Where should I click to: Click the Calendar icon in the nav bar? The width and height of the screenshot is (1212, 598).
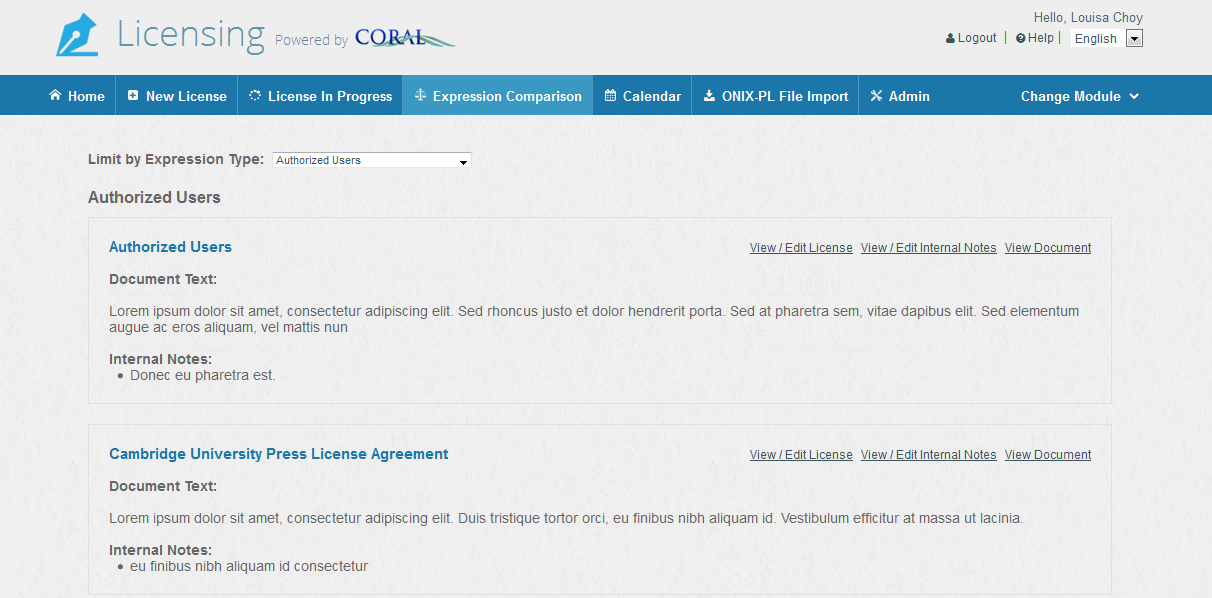tap(610, 96)
